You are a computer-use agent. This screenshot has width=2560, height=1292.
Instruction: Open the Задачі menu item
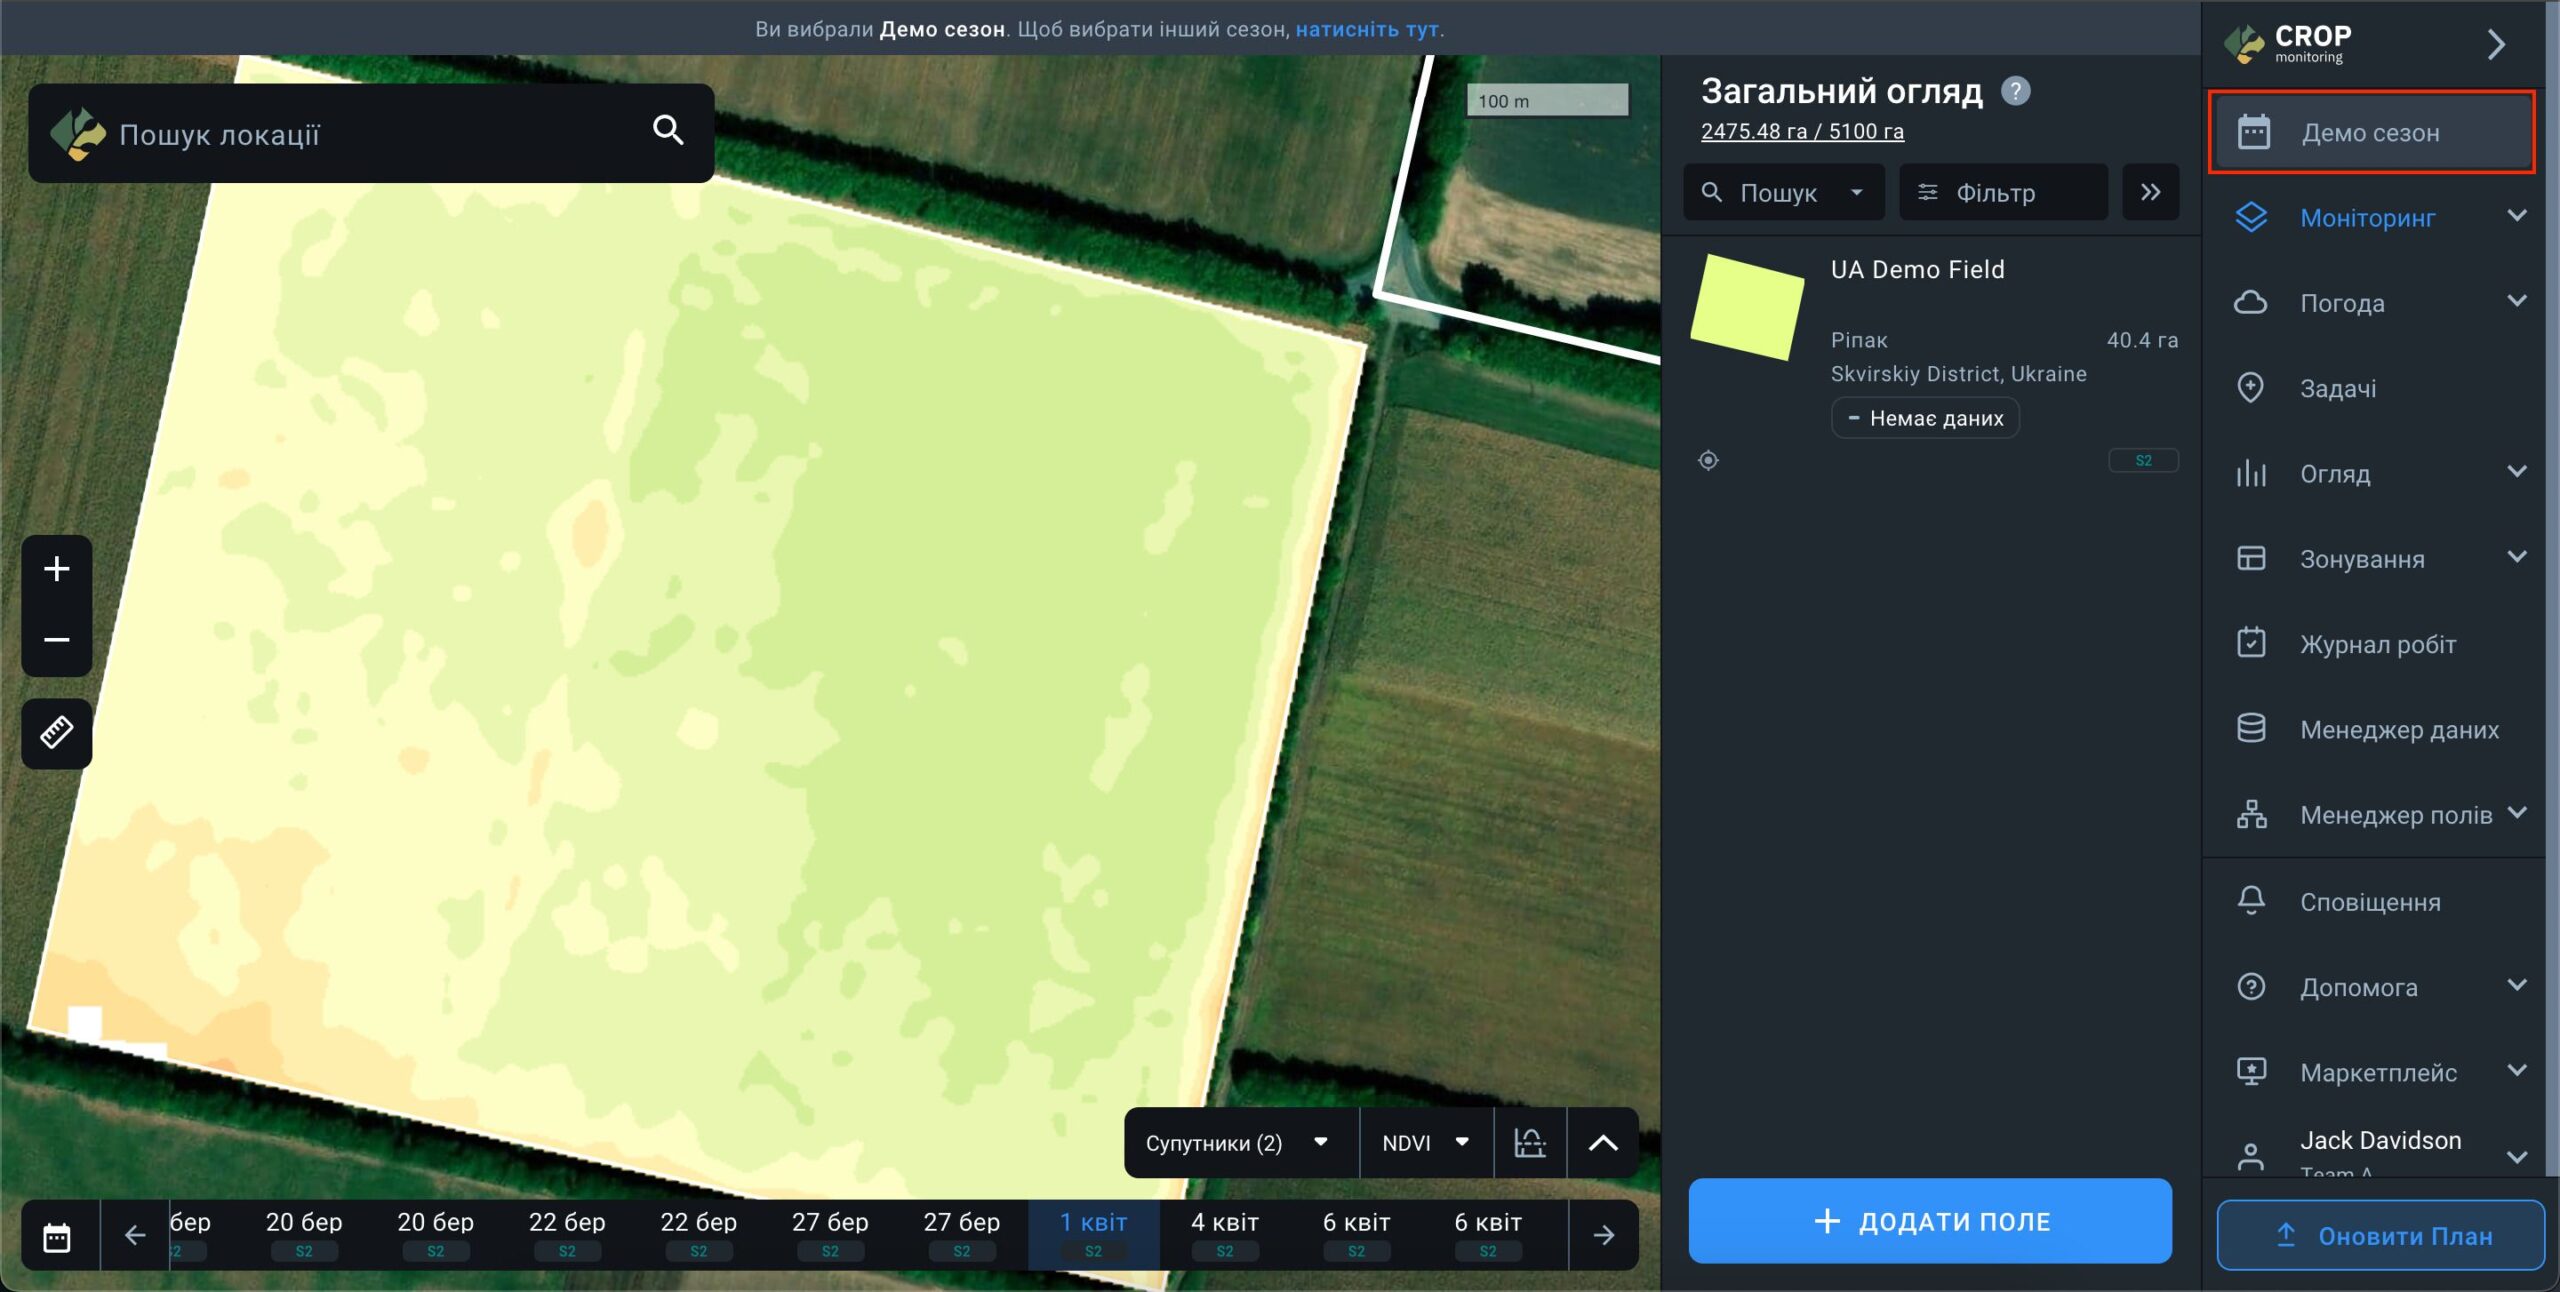[2338, 388]
